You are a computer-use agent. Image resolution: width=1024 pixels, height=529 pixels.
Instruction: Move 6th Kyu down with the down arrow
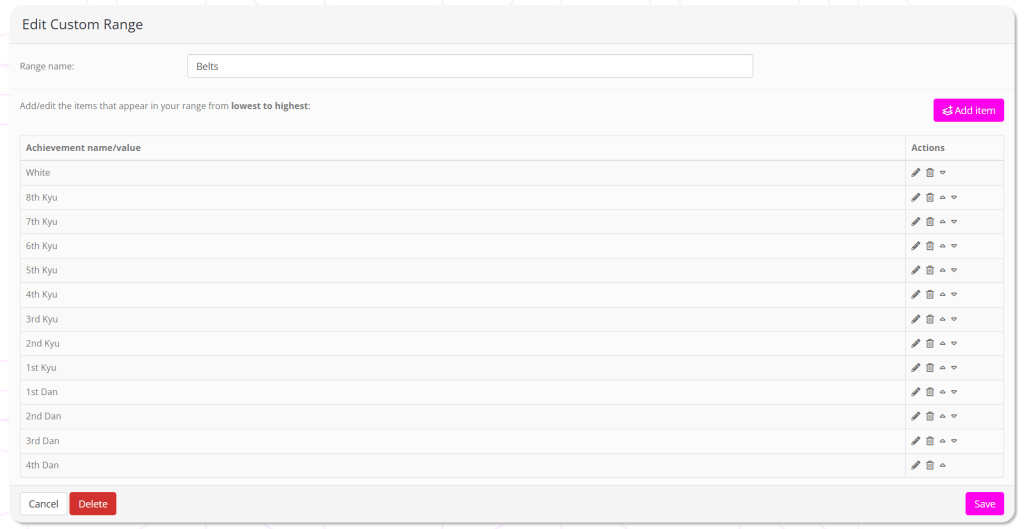pos(955,246)
